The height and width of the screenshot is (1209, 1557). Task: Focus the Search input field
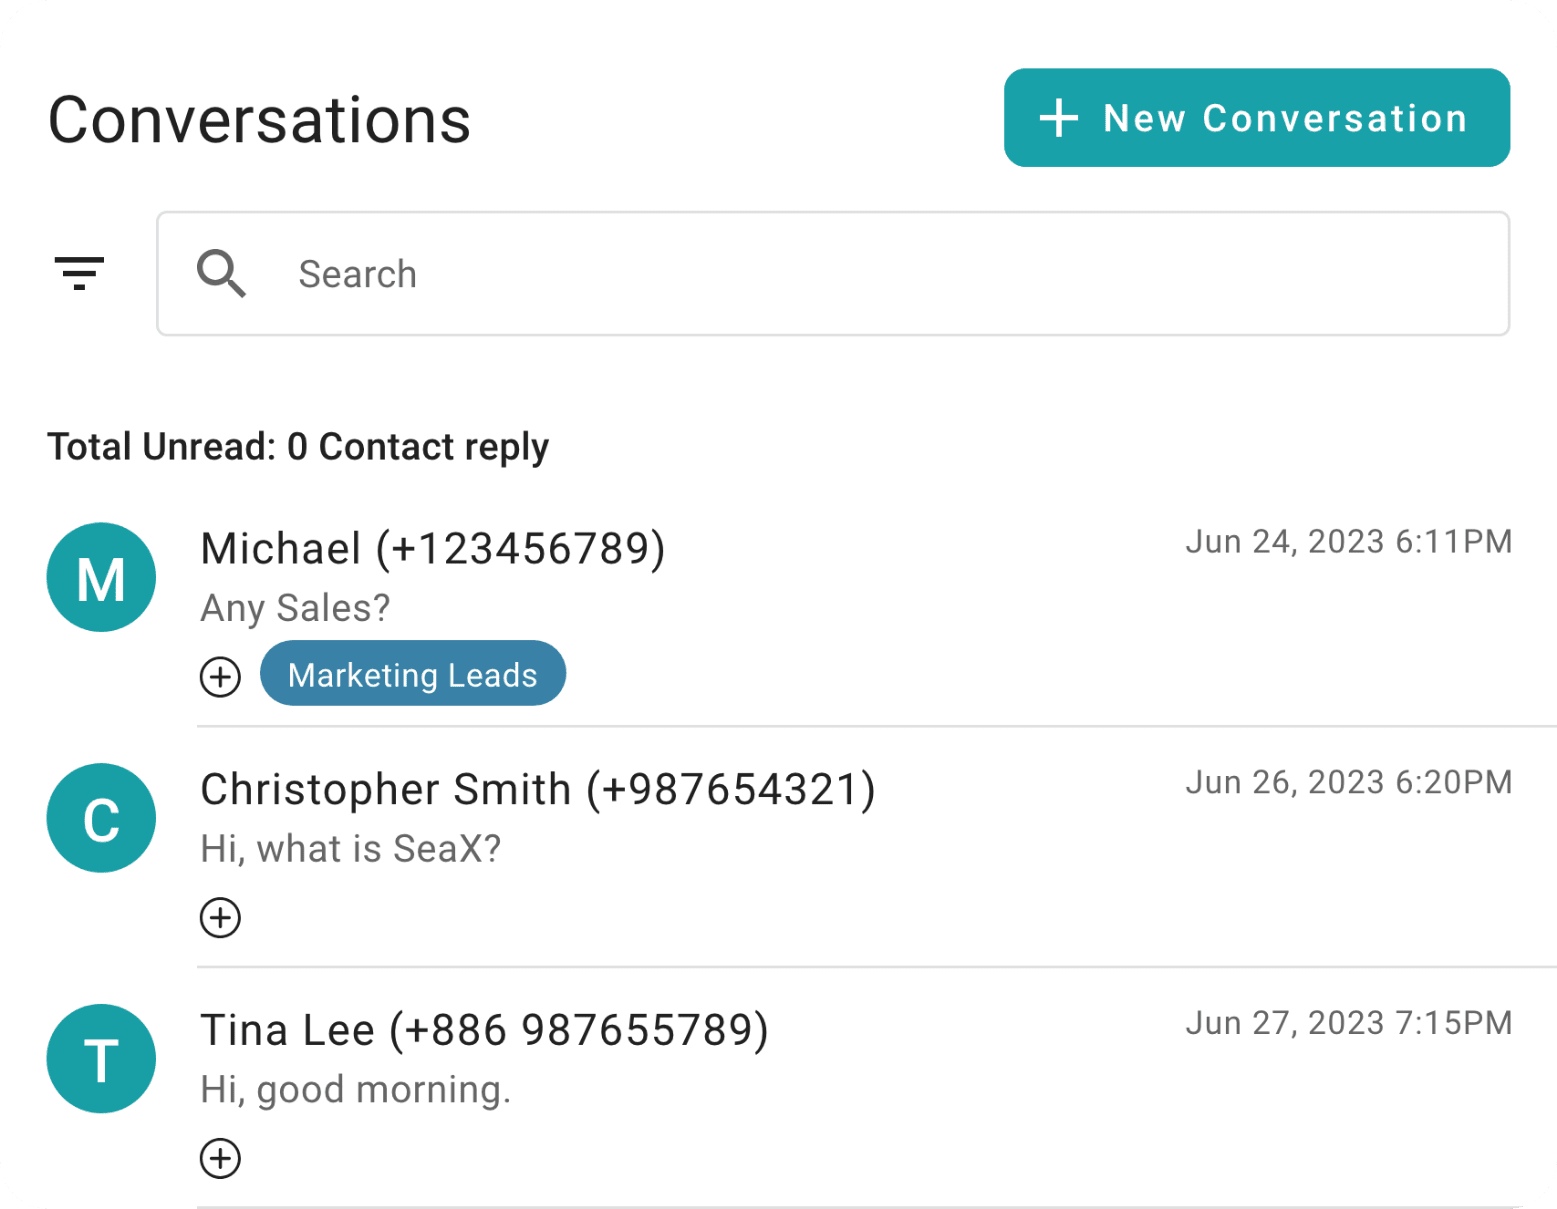click(x=833, y=273)
